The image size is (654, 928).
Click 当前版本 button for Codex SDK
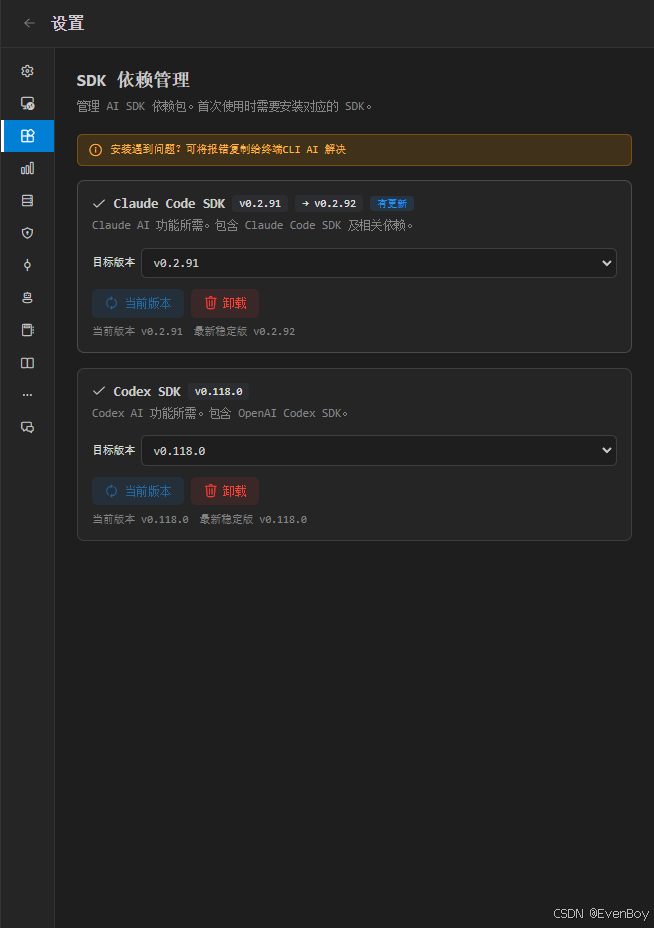tap(138, 491)
